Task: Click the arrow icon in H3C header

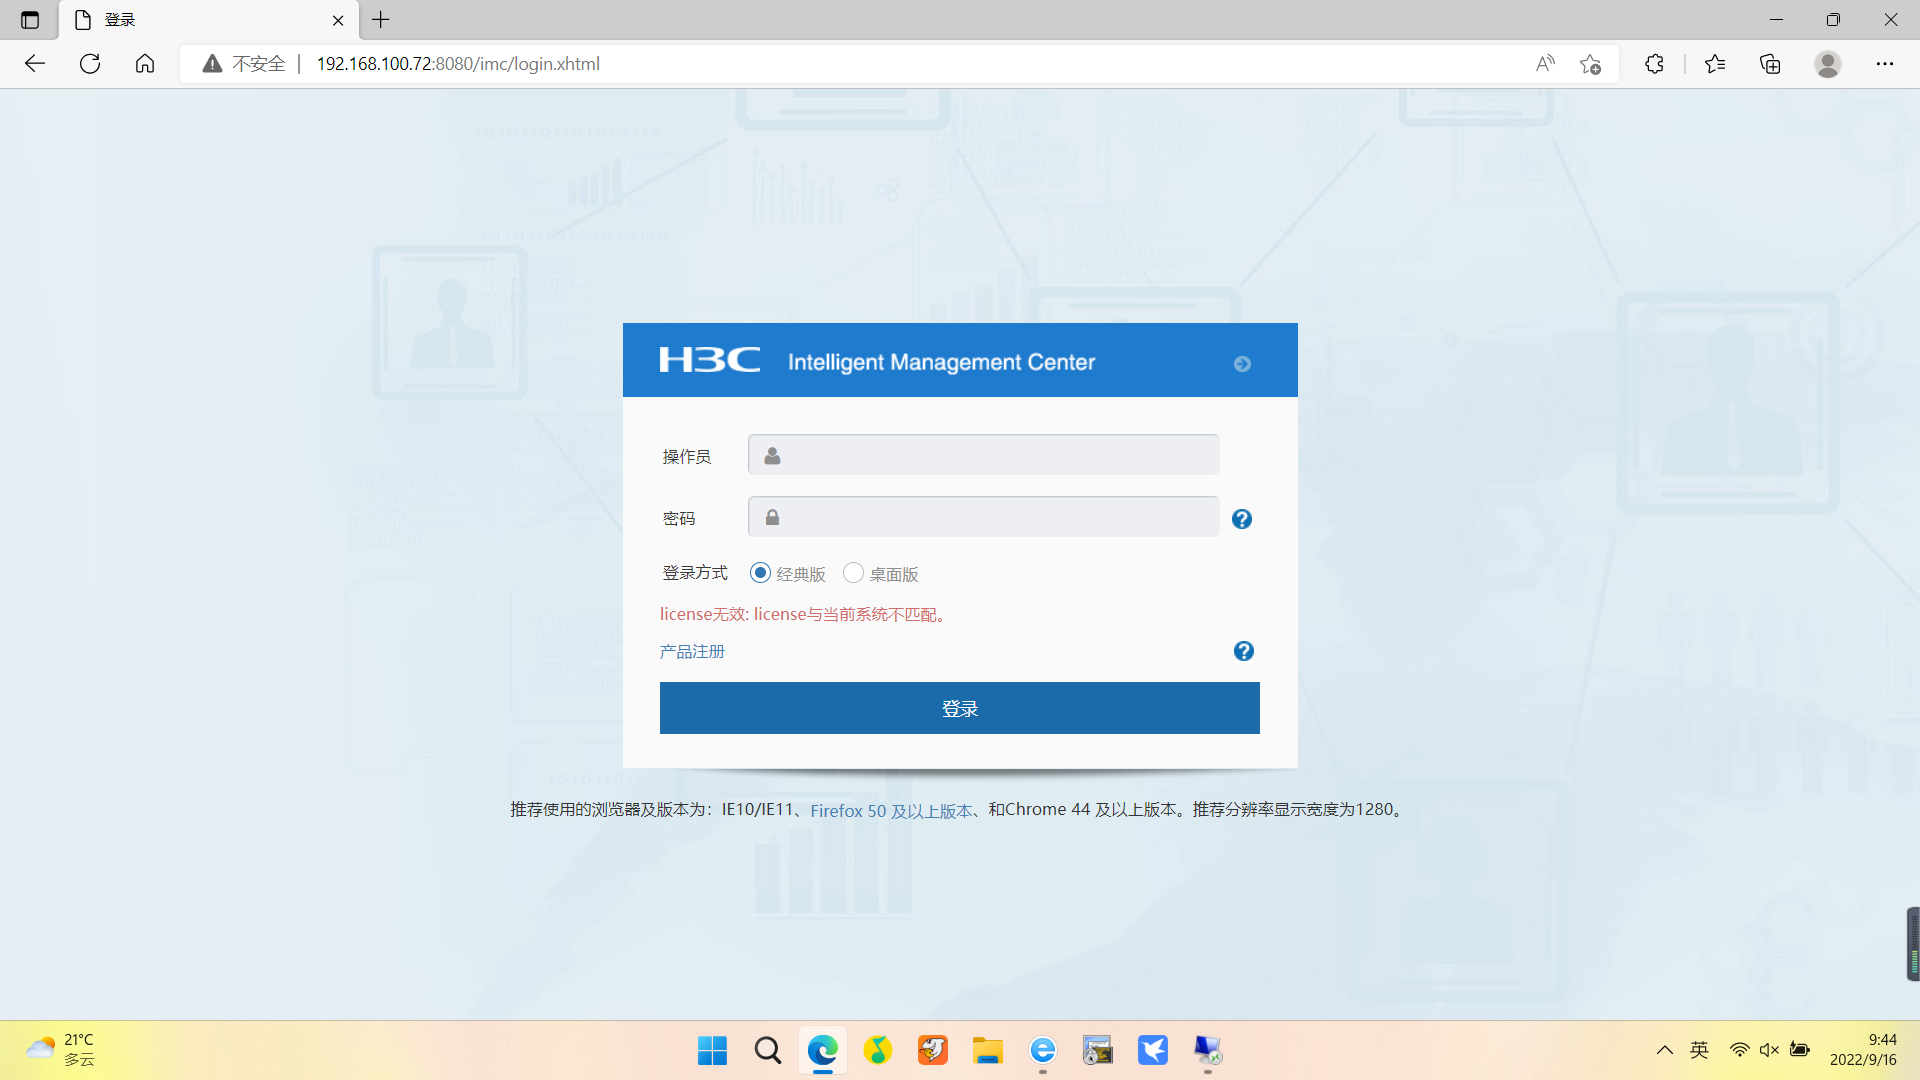Action: point(1242,364)
